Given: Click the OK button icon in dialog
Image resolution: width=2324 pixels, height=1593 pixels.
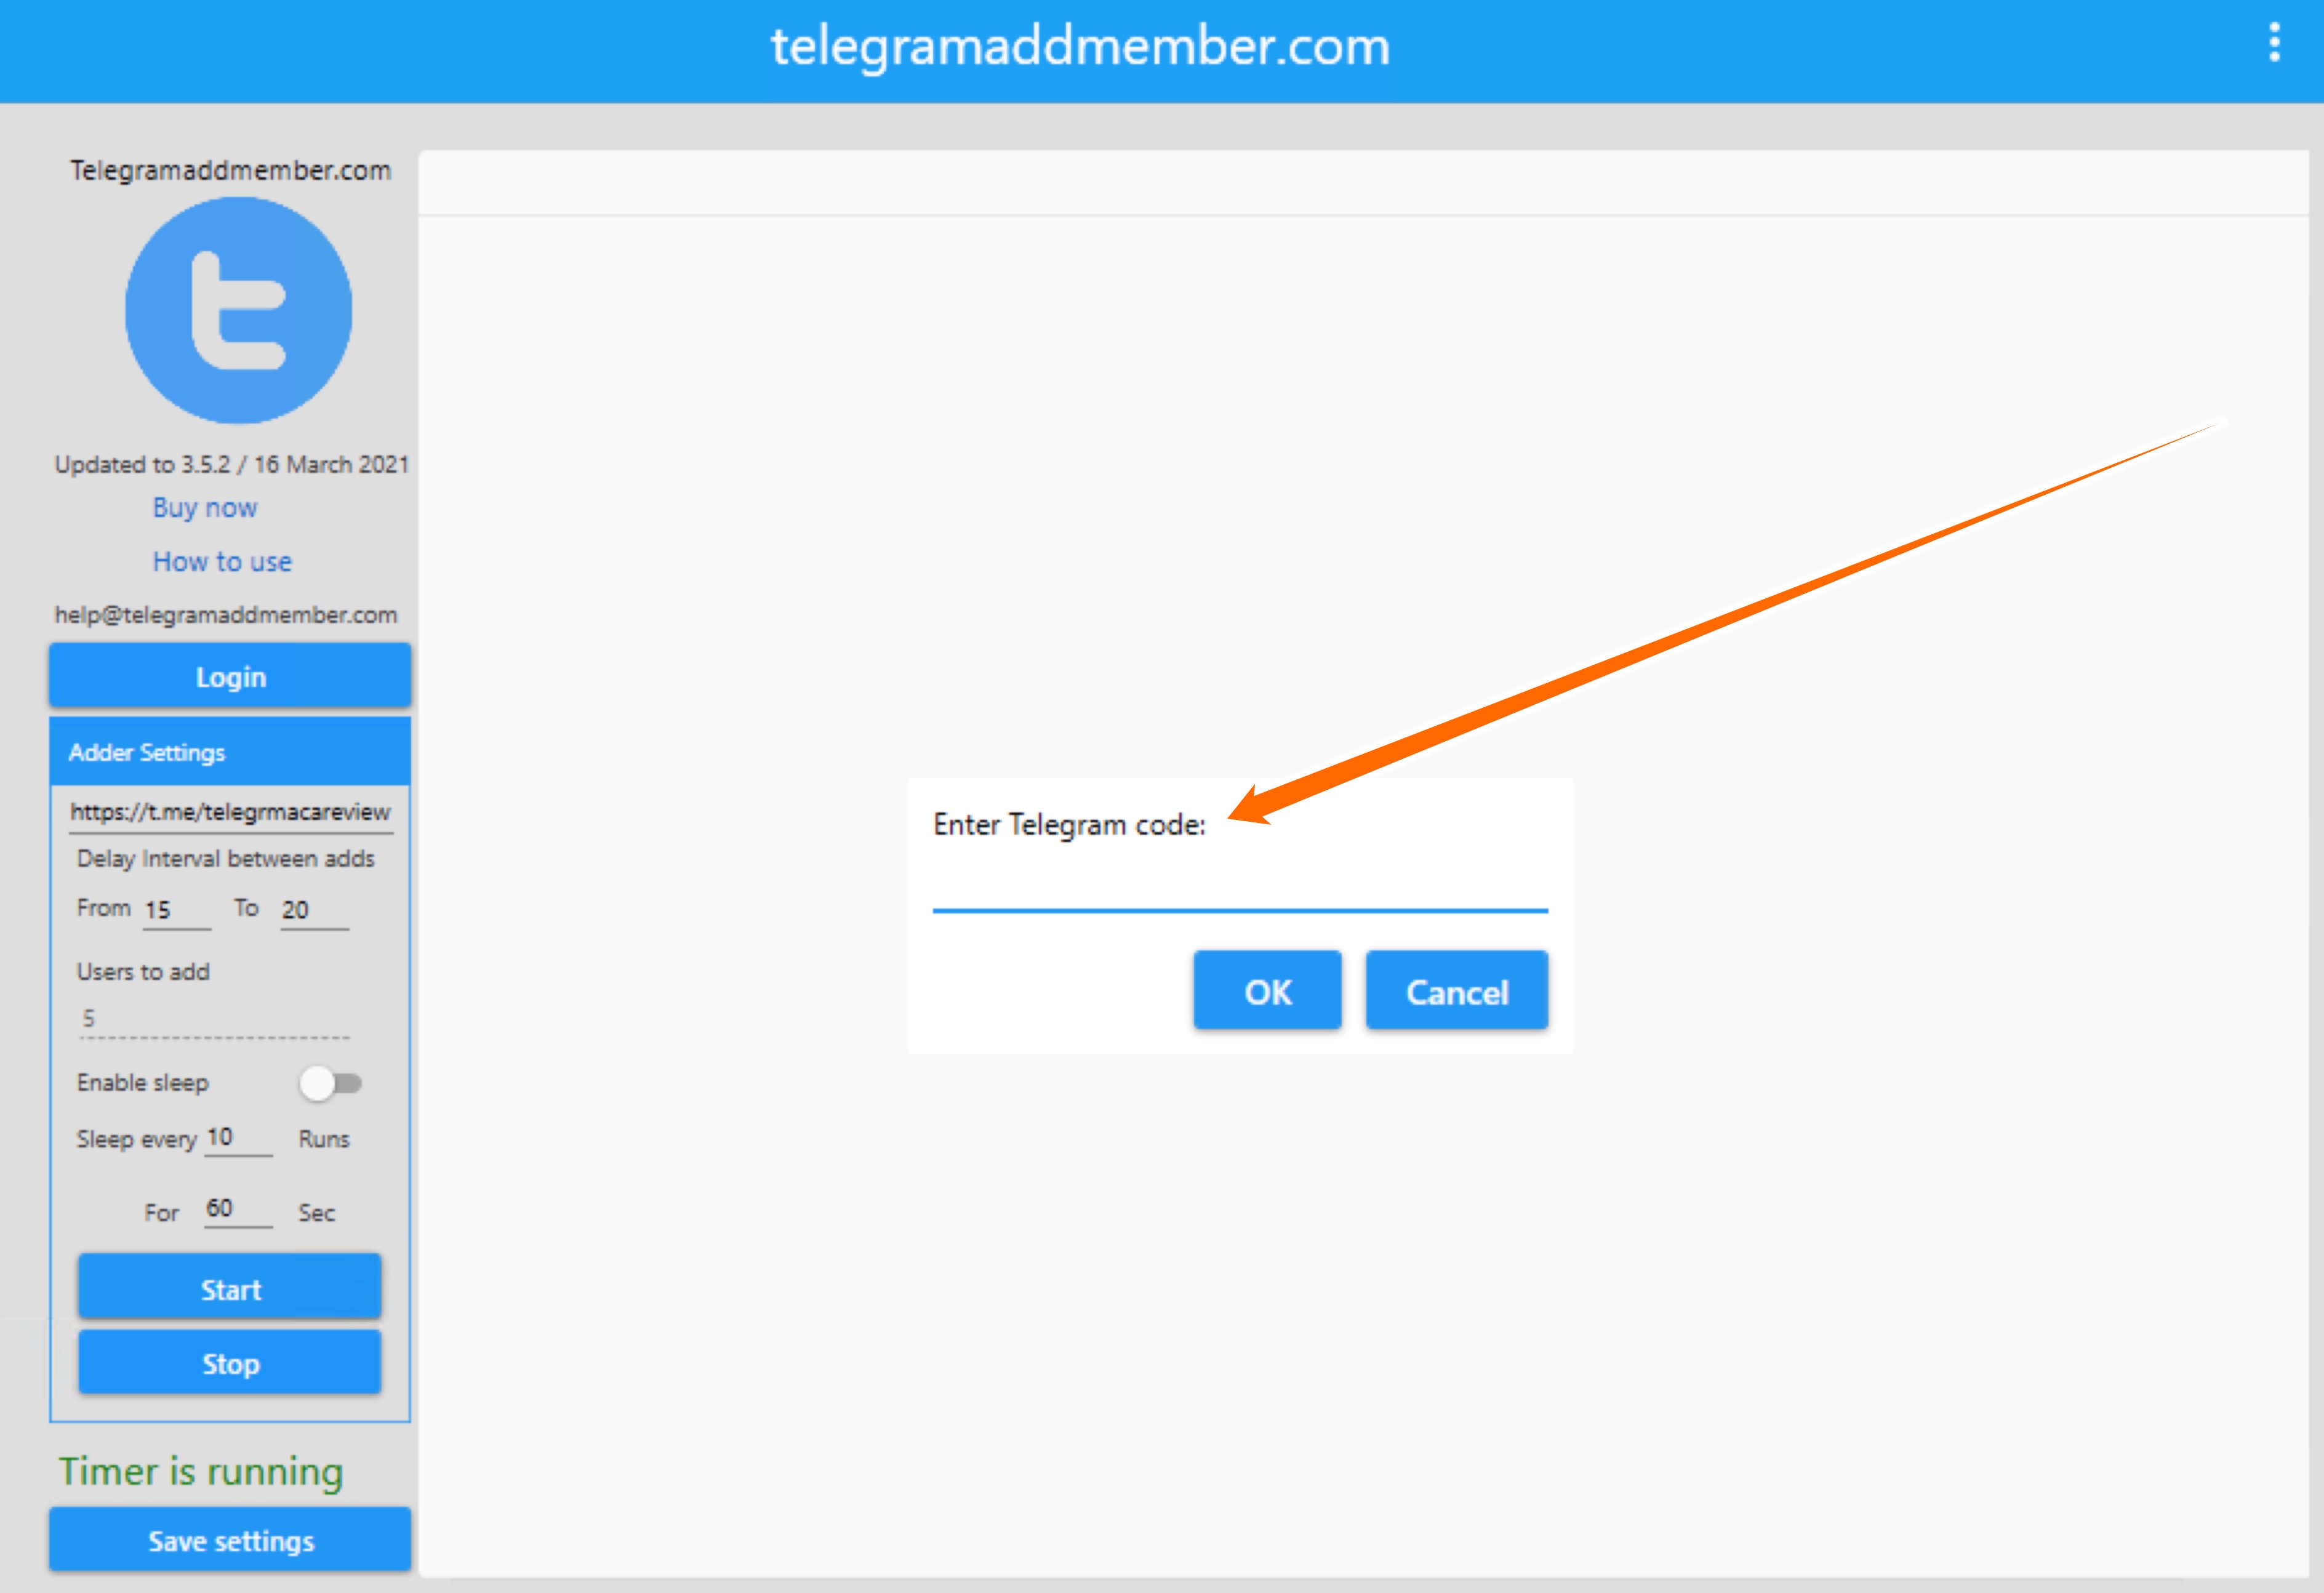Looking at the screenshot, I should pos(1268,992).
